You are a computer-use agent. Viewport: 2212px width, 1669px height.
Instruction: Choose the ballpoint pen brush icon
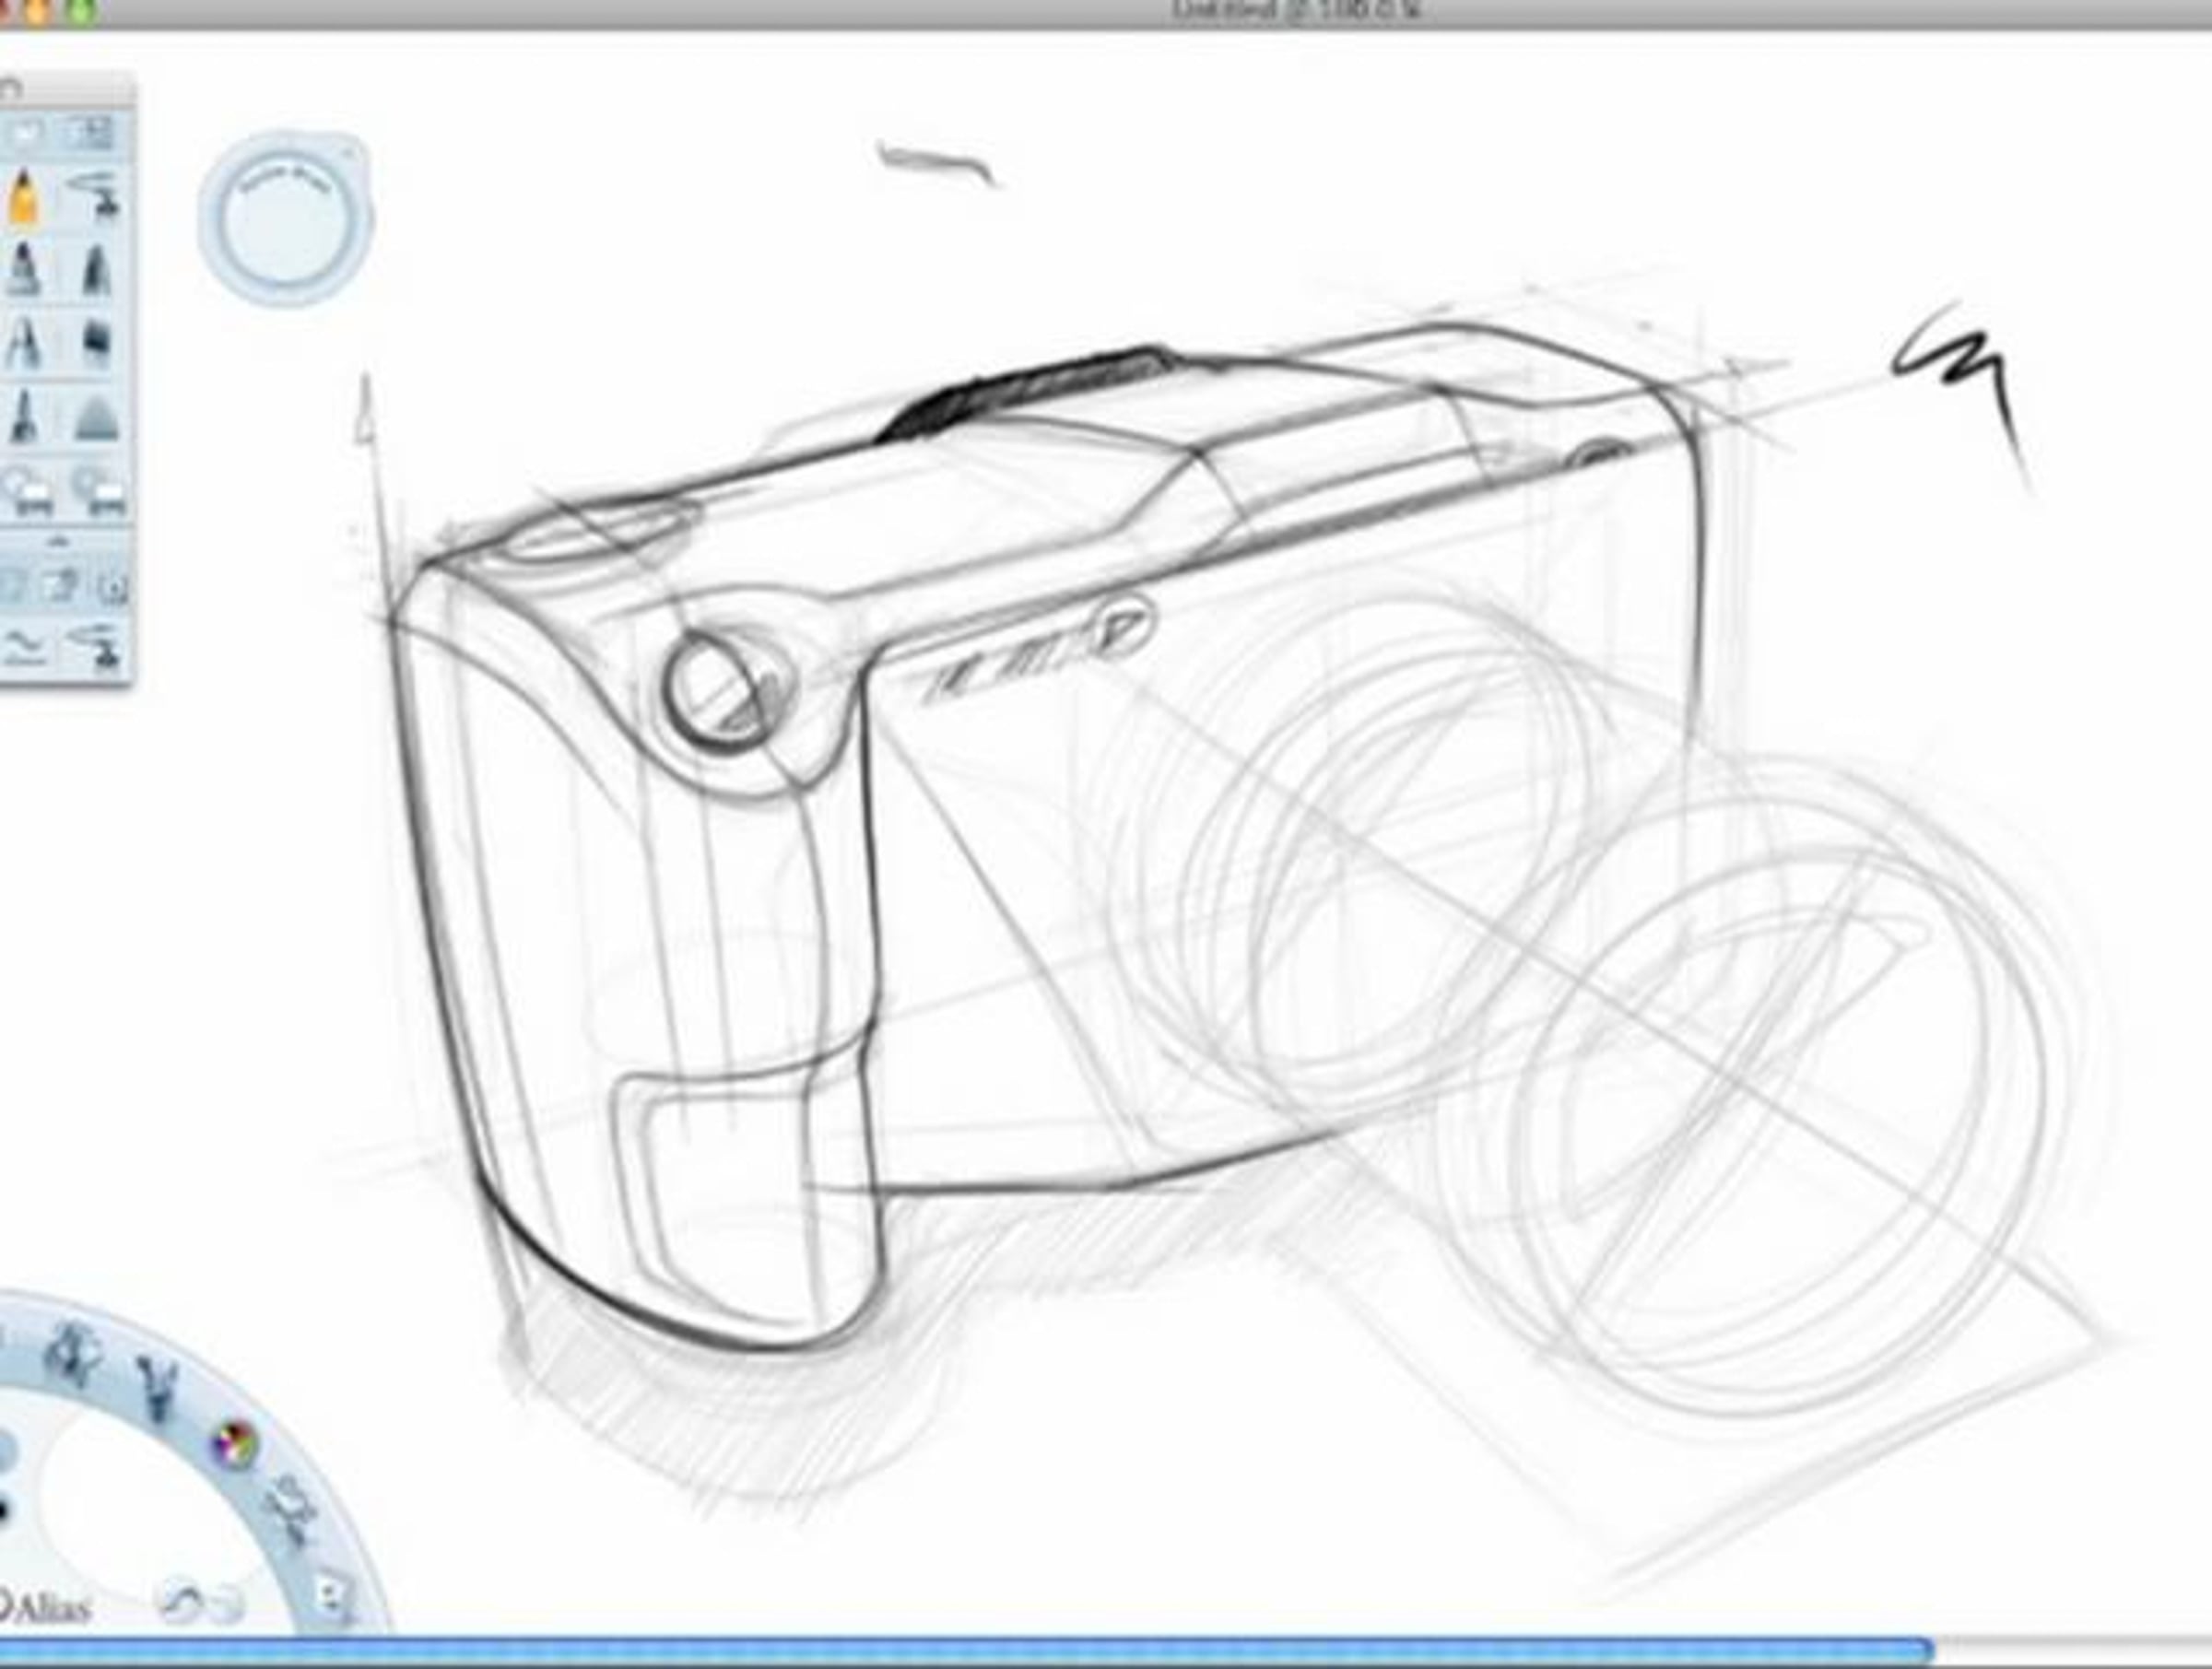[x=24, y=343]
